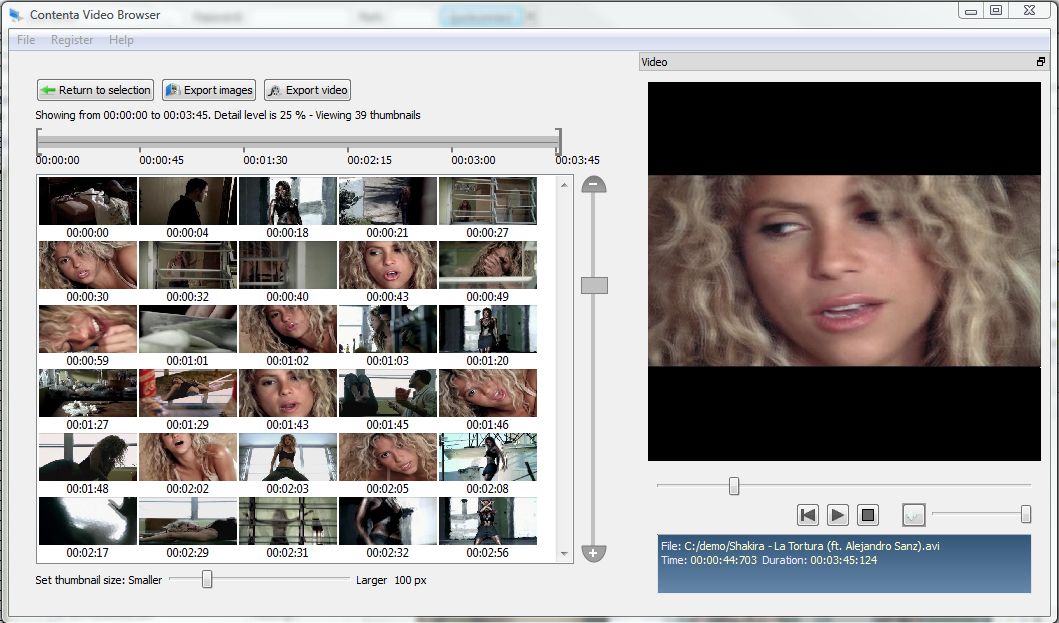This screenshot has width=1059, height=623.
Task: Click the 00:00:45 mark on the timeline
Action: [161, 160]
